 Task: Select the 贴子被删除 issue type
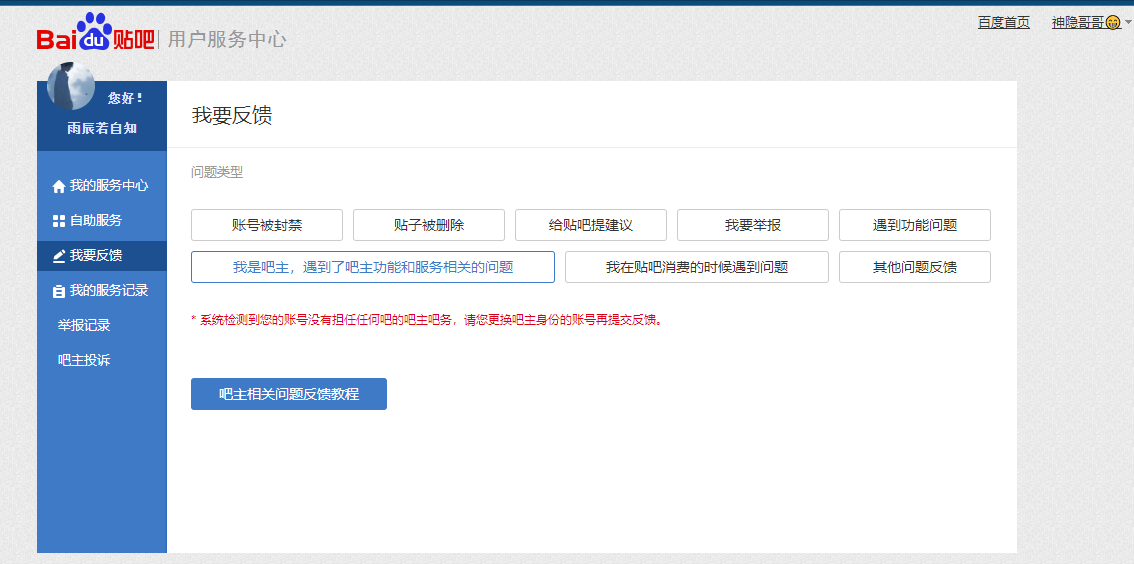pyautogui.click(x=429, y=225)
